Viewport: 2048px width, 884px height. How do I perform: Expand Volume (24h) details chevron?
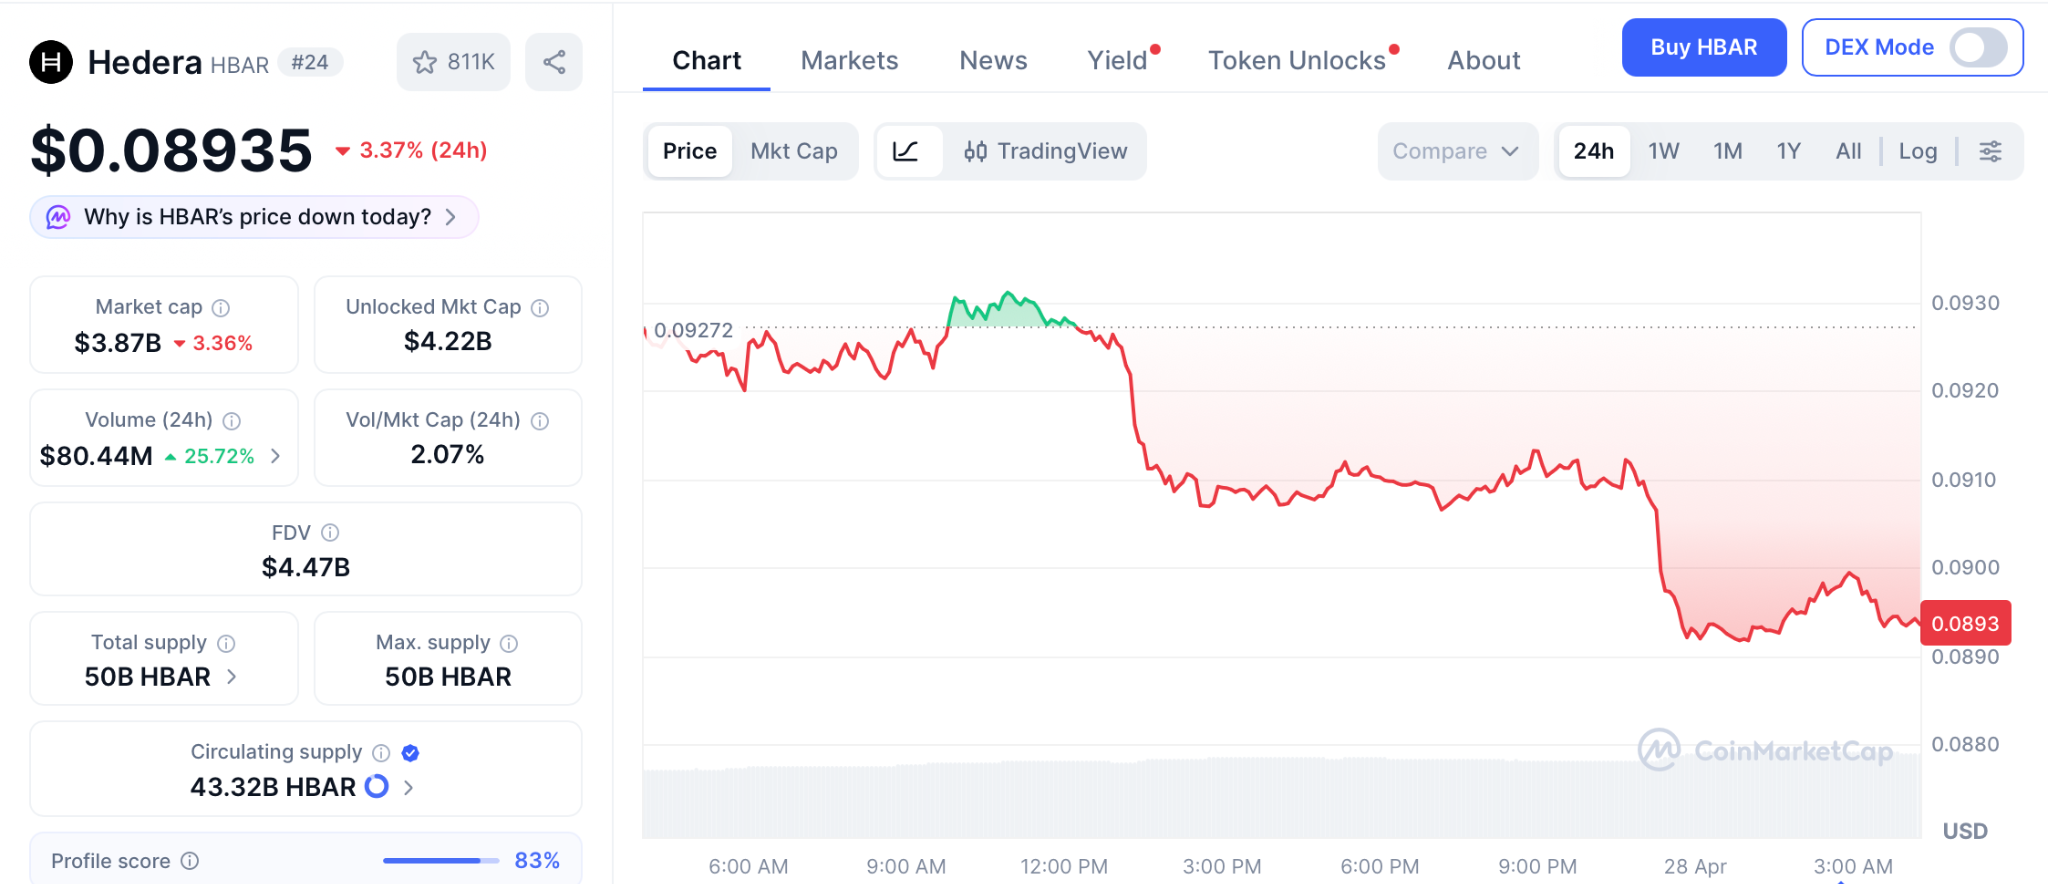[275, 456]
